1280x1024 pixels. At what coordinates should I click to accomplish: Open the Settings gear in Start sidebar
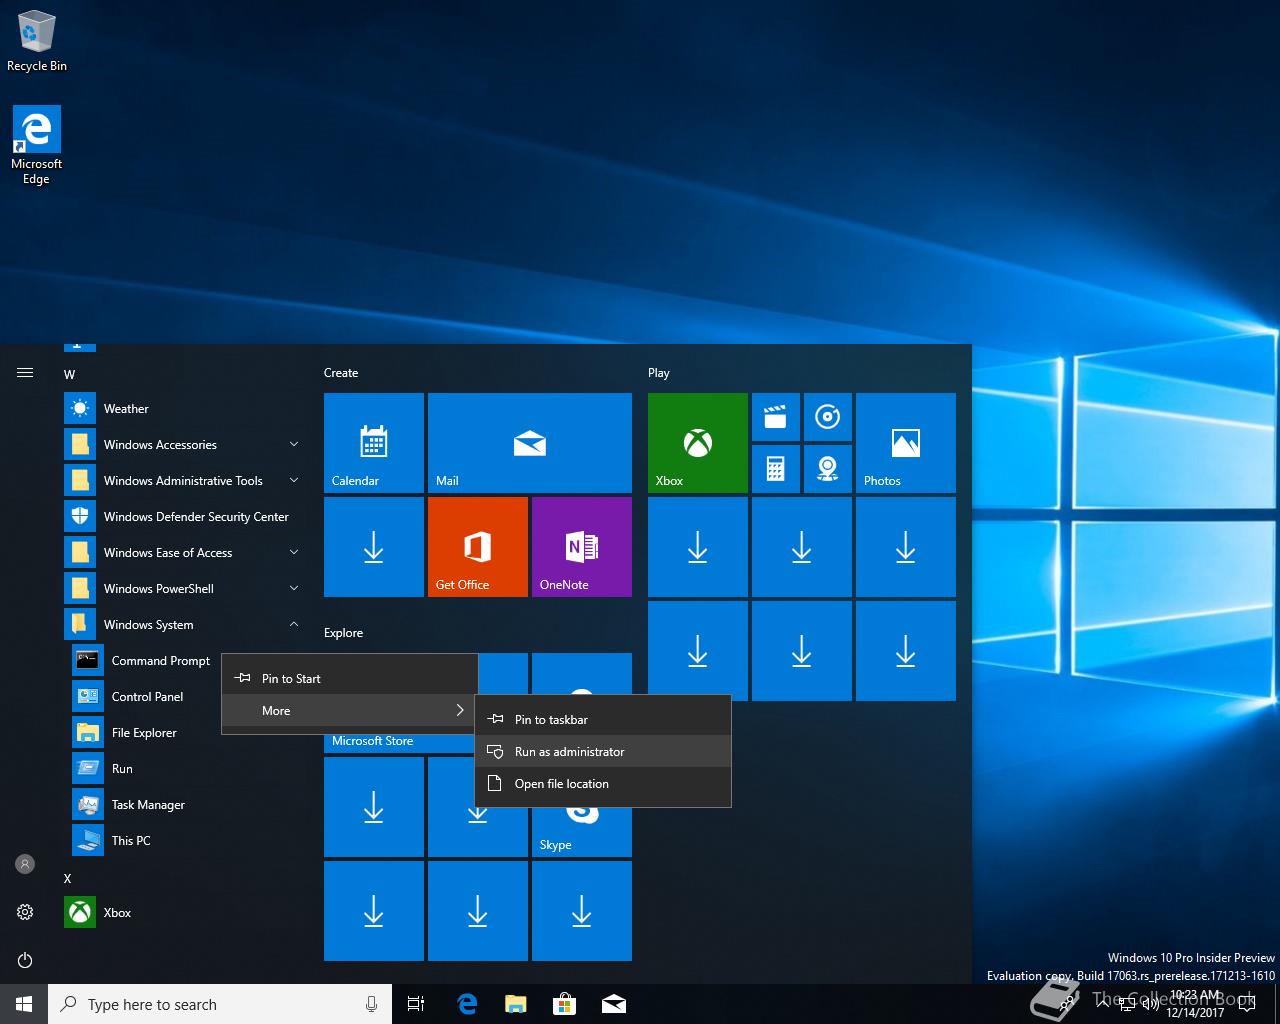25,912
